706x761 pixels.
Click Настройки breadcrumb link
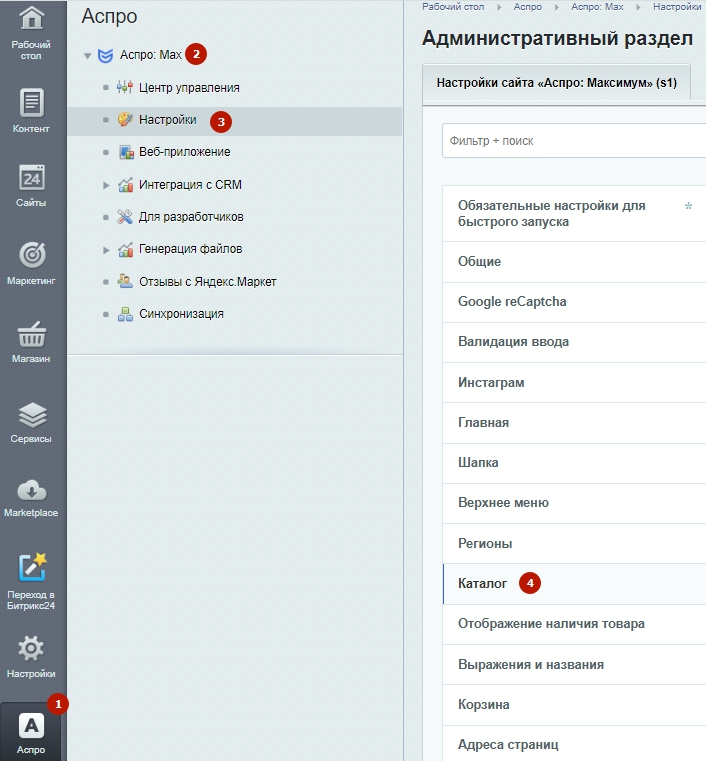(x=676, y=7)
